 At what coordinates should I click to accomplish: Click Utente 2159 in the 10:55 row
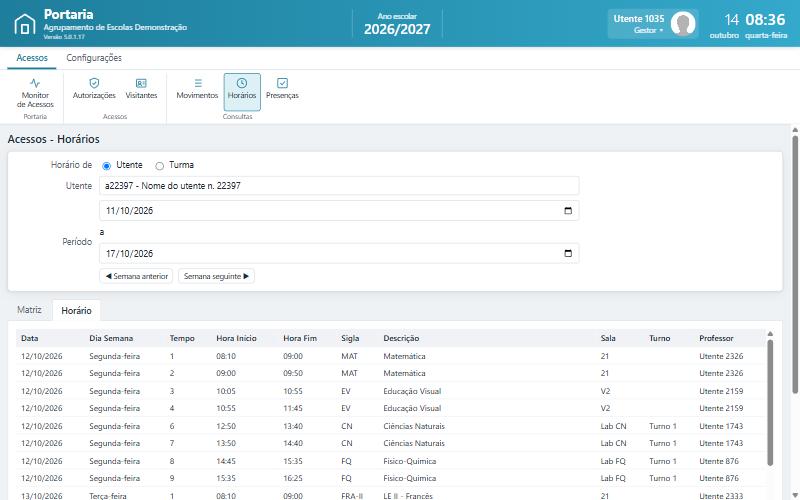[x=721, y=408]
